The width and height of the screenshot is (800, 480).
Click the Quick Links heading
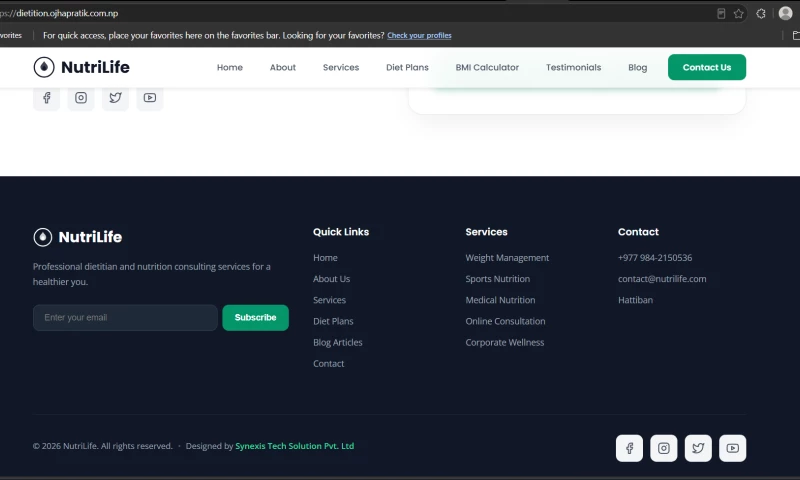coord(341,232)
